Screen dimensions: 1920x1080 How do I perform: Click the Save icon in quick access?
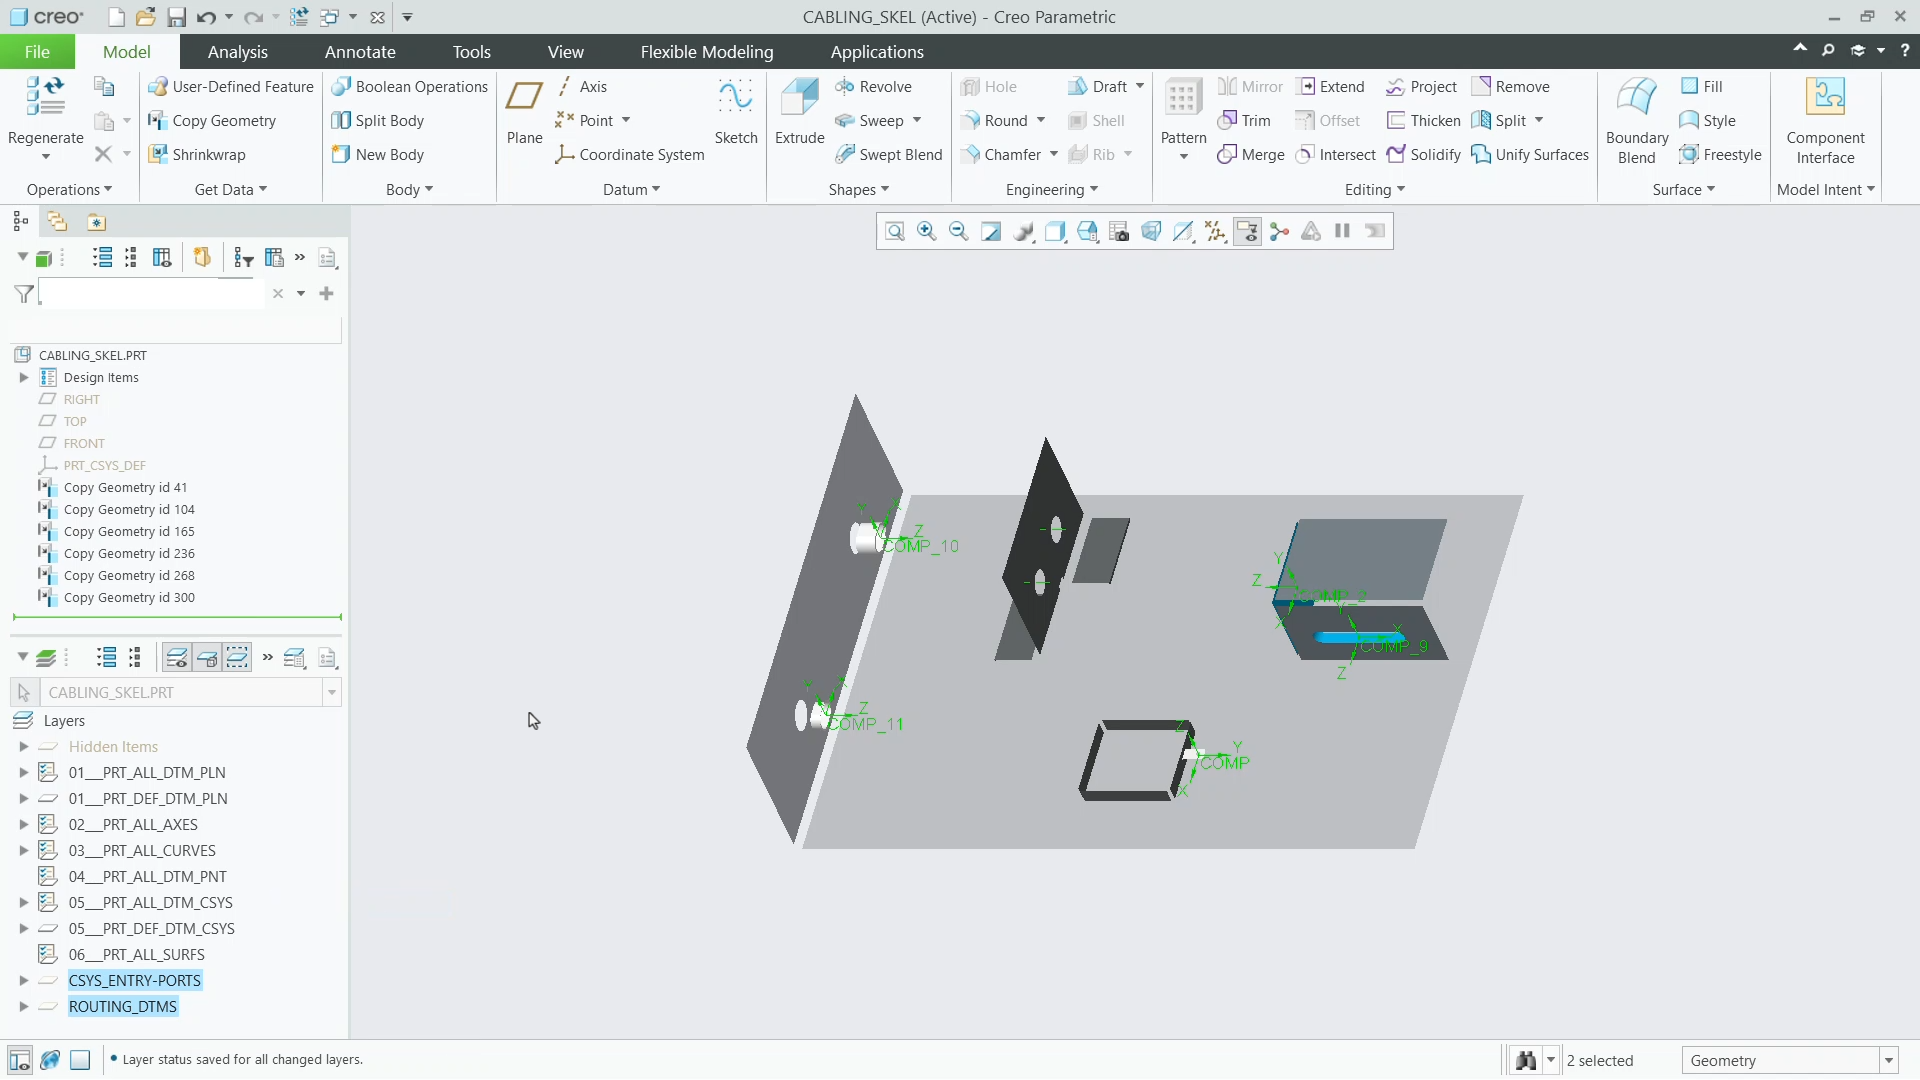176,17
